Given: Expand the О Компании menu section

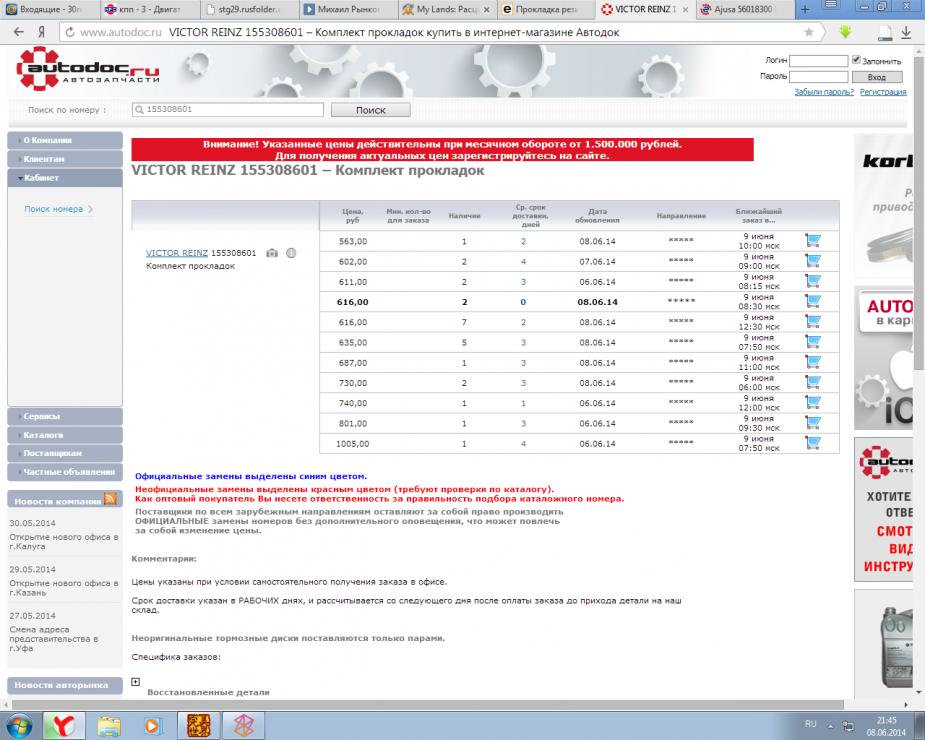Looking at the screenshot, I should 65,140.
